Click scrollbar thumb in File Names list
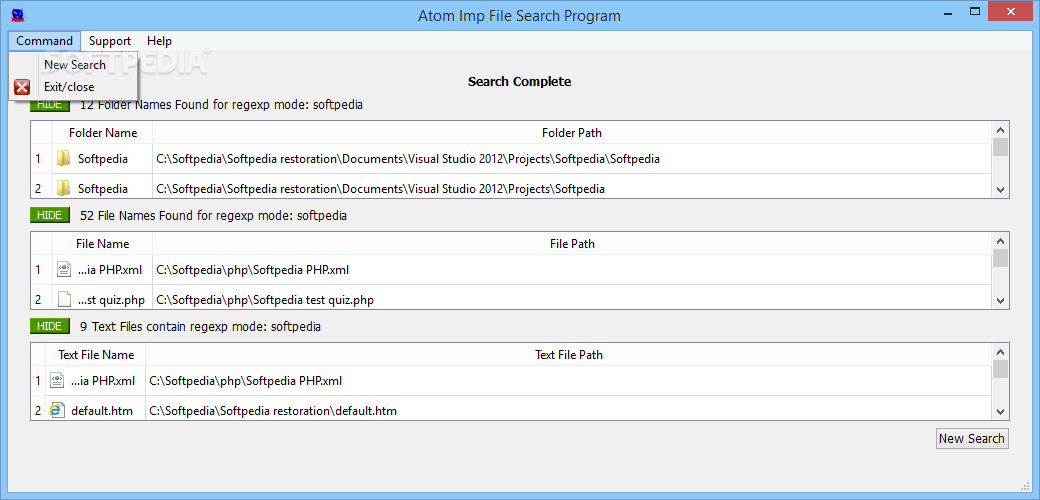The width and height of the screenshot is (1040, 500). pyautogui.click(x=1000, y=257)
